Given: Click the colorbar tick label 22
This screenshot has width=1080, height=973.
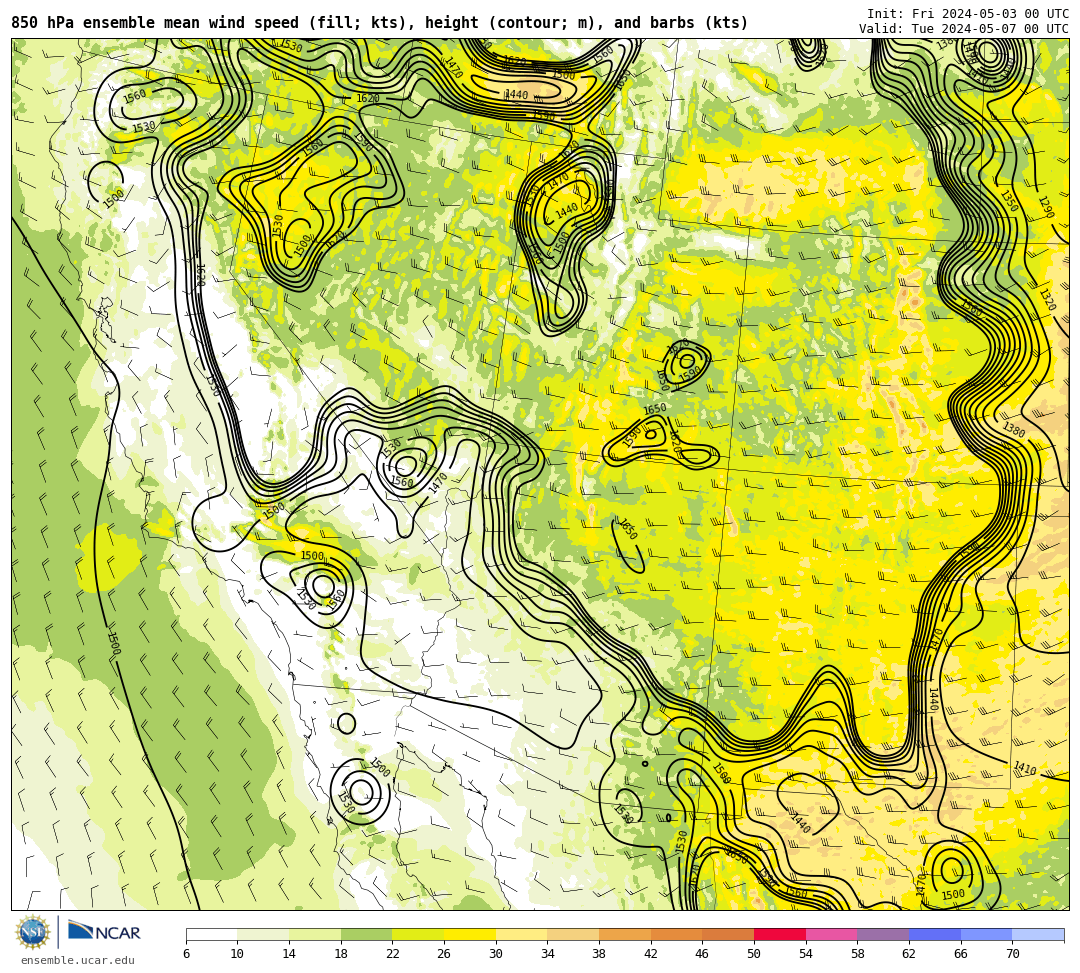Looking at the screenshot, I should click(393, 954).
